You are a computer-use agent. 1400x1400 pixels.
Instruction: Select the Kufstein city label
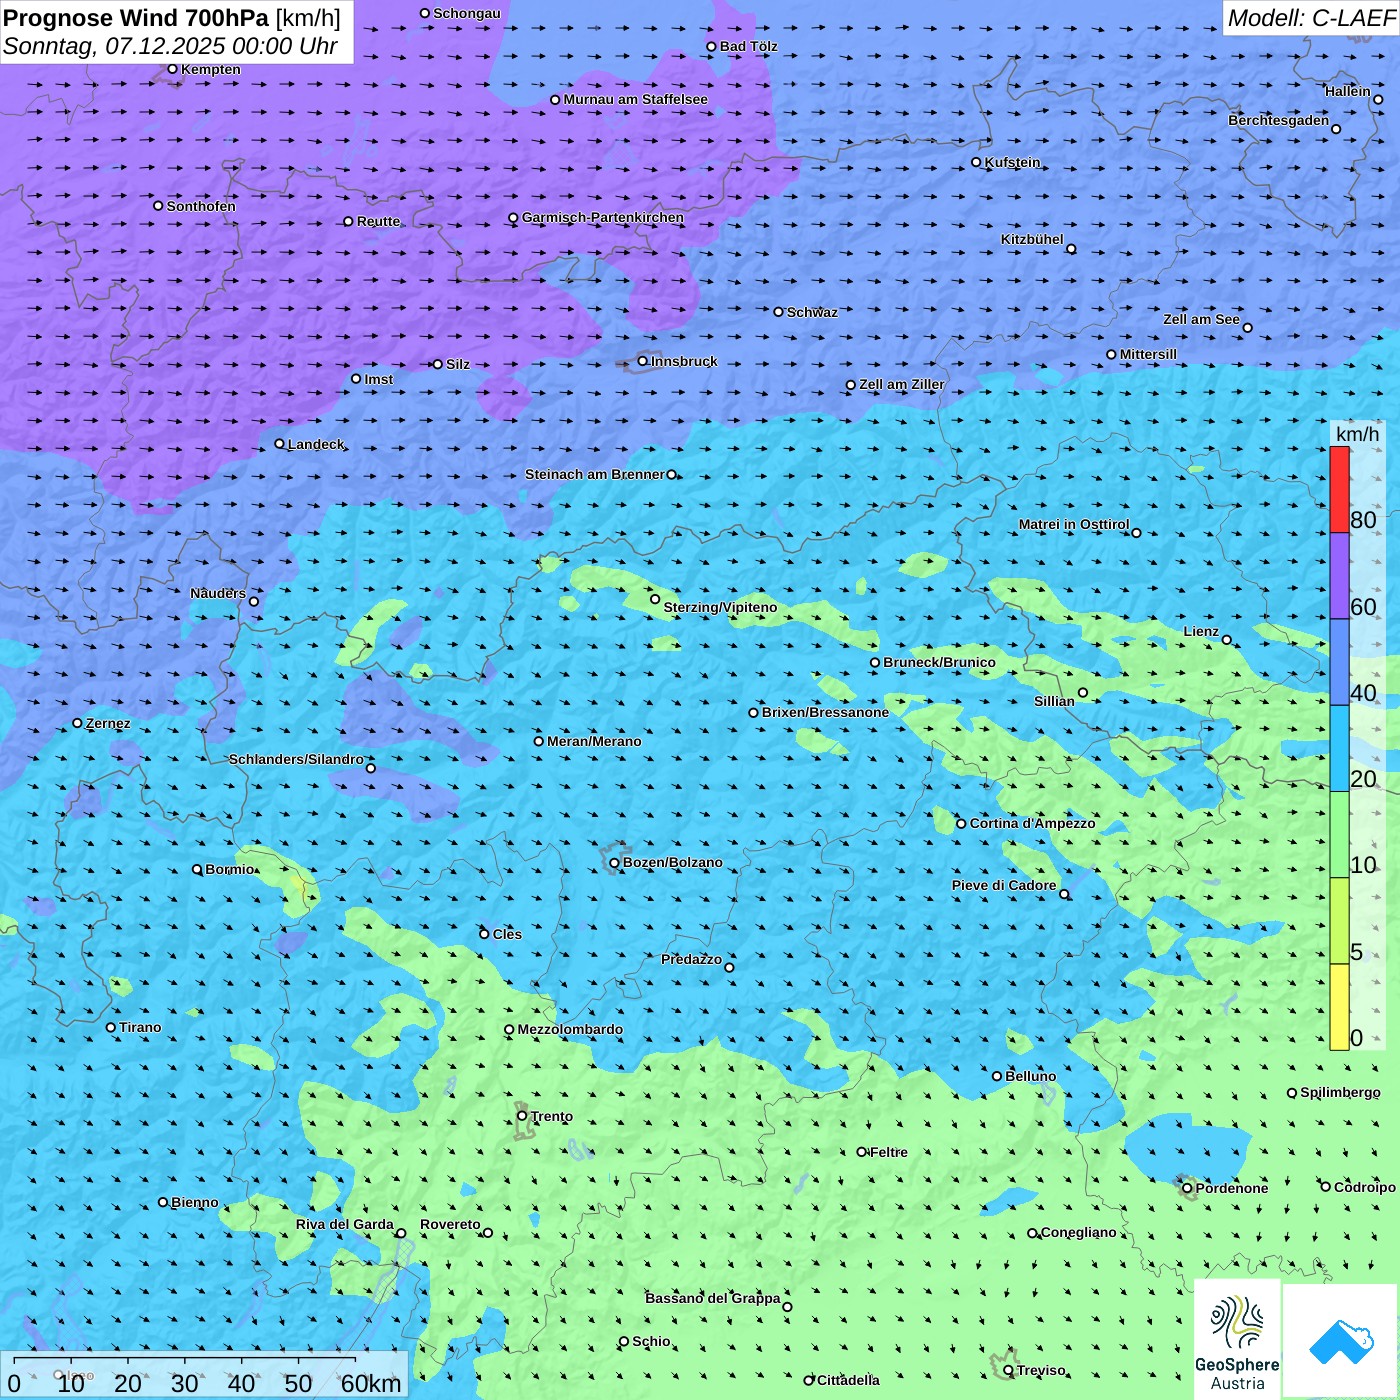1012,162
